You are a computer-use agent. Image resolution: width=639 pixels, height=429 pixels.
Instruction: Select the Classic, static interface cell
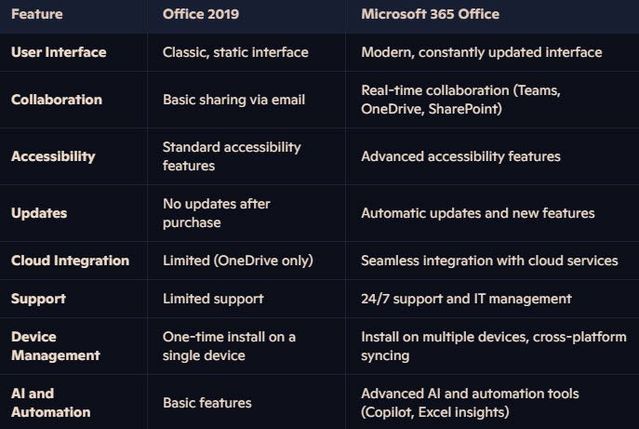click(x=236, y=52)
